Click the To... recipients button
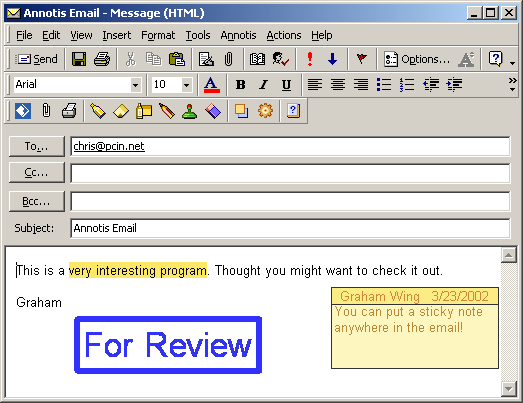The height and width of the screenshot is (403, 523). (x=37, y=146)
